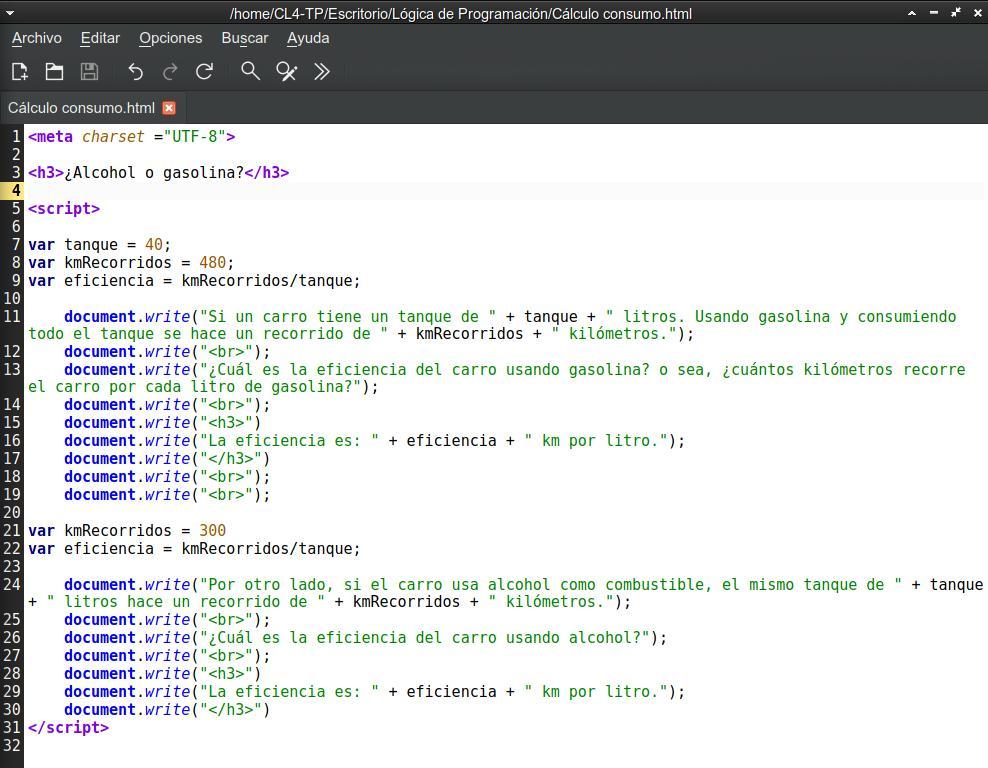Reload the document with the circular arrow icon
Screen dimensions: 988x768
[x=204, y=71]
